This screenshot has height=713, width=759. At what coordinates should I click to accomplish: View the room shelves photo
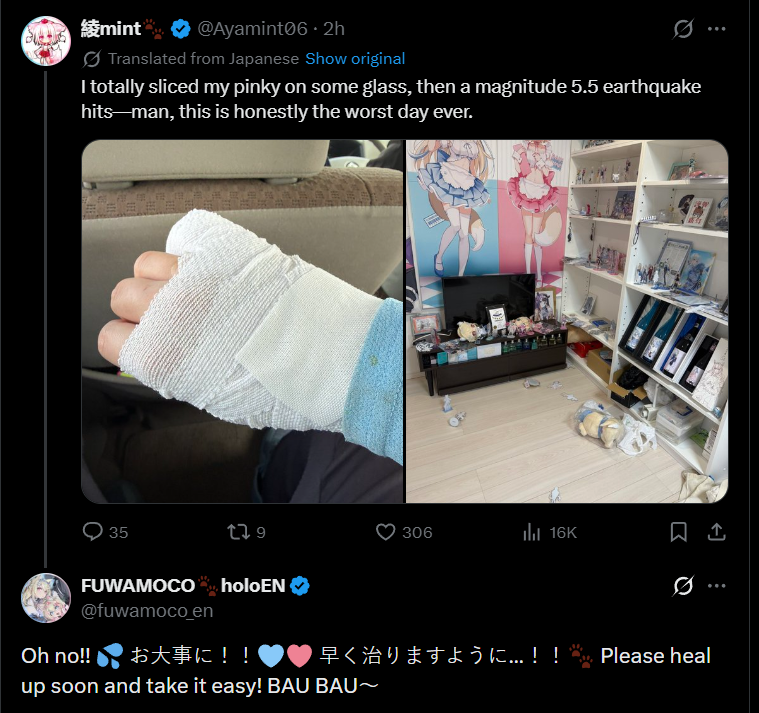[567, 321]
